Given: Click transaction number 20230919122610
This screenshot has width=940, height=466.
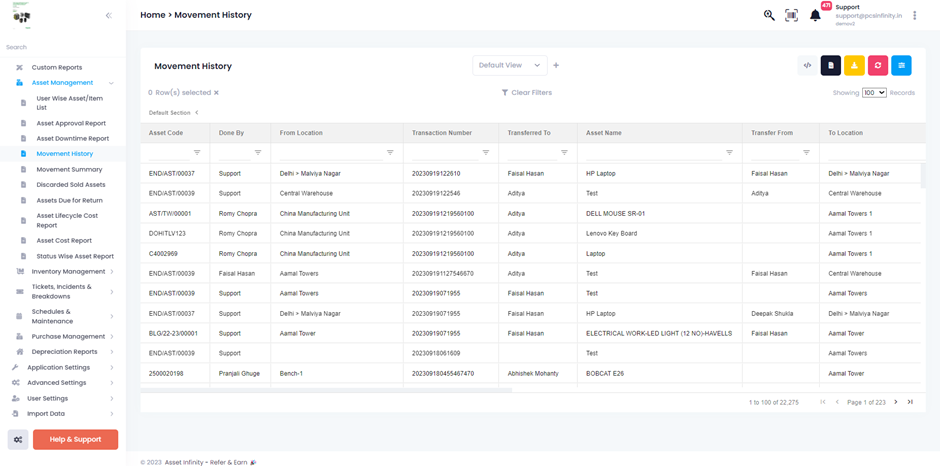Looking at the screenshot, I should coord(436,173).
